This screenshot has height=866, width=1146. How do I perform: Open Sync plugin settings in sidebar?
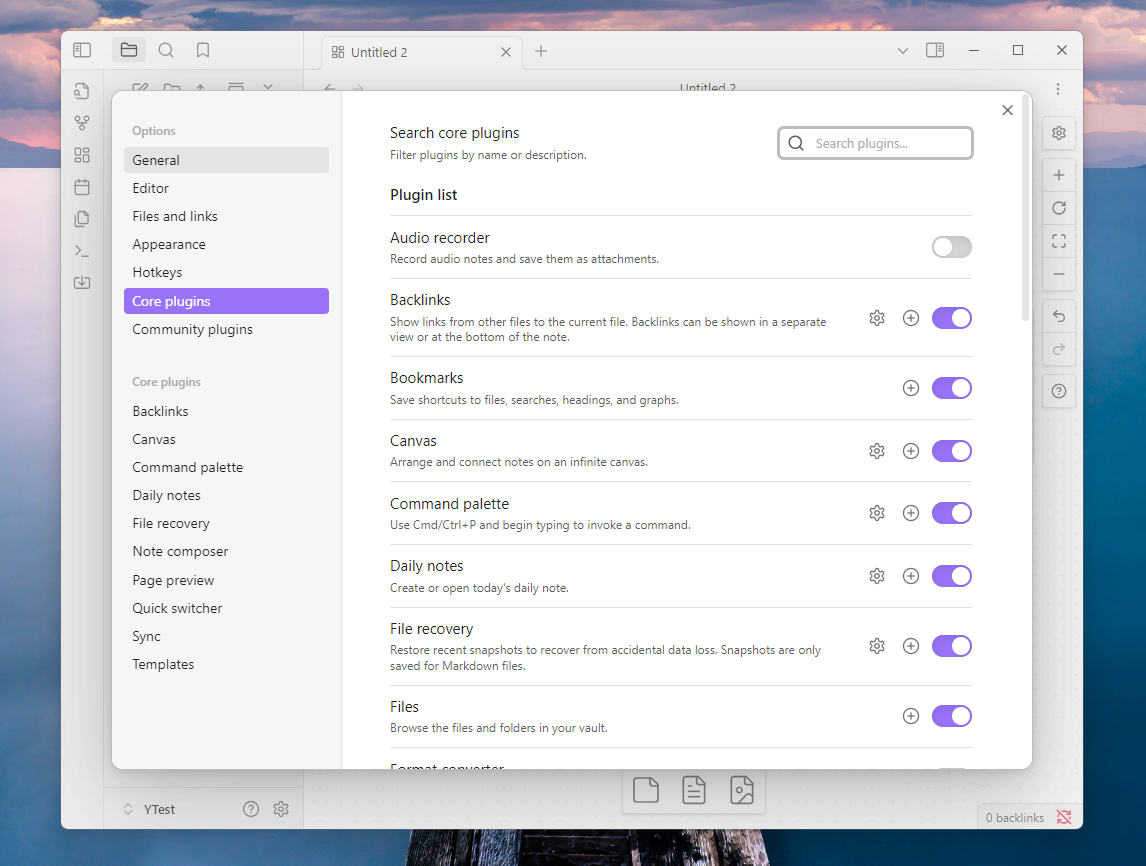[227, 637]
